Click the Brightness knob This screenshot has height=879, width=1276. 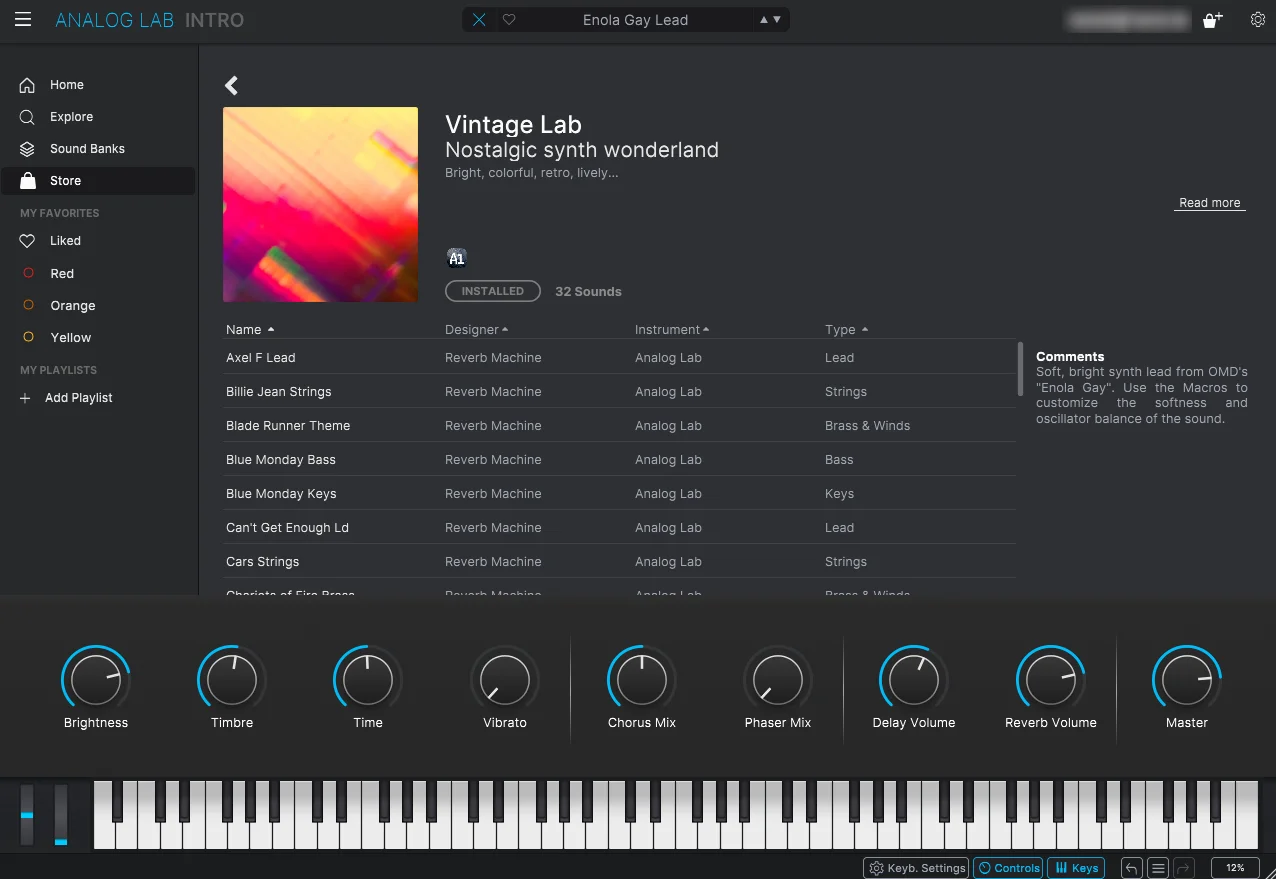pyautogui.click(x=96, y=680)
